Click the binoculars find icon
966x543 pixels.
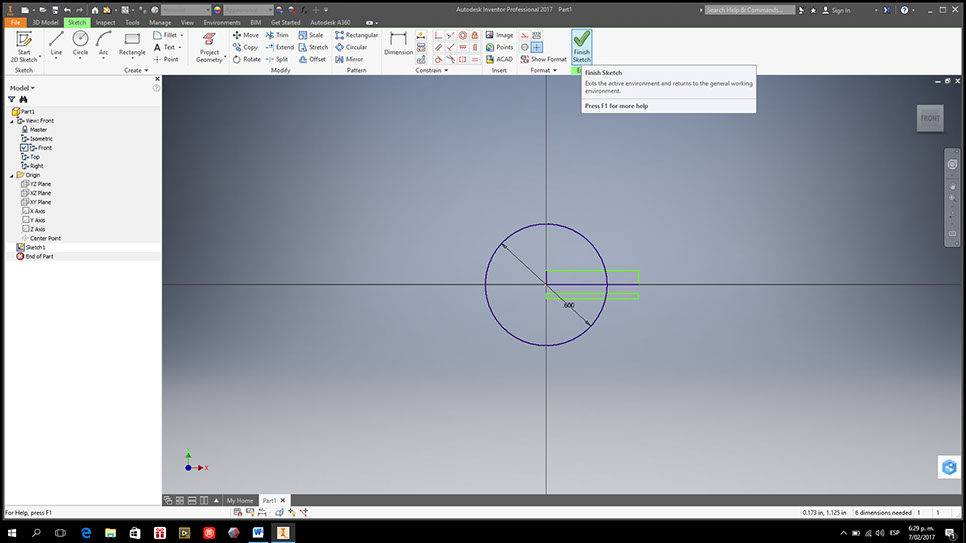point(23,99)
